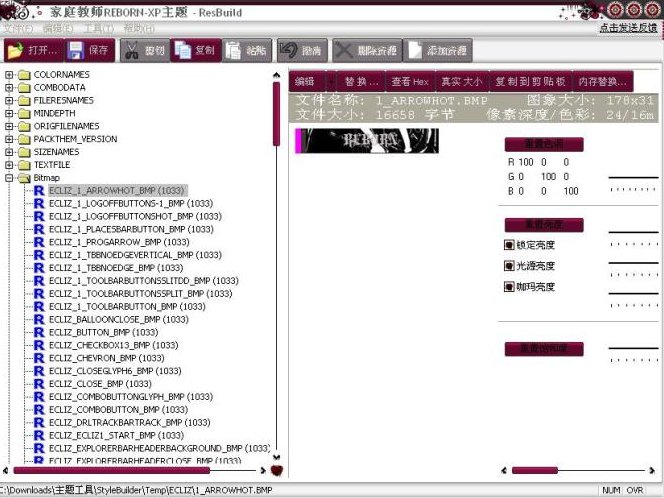This screenshot has height=498, width=664.
Task: Open the 编辑(E) menu
Action: click(58, 29)
